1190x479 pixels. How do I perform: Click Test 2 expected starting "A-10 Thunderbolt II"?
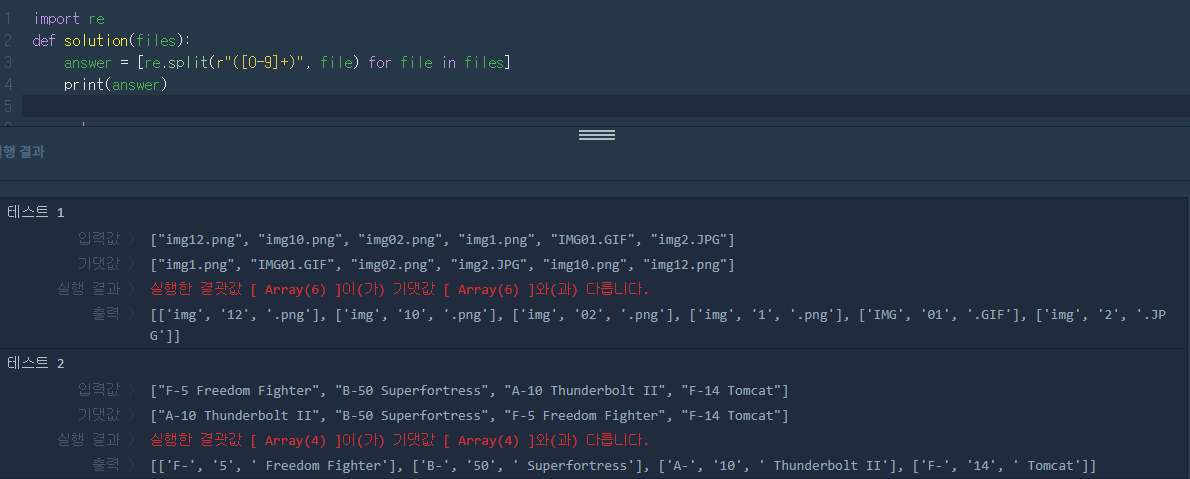pyautogui.click(x=469, y=416)
